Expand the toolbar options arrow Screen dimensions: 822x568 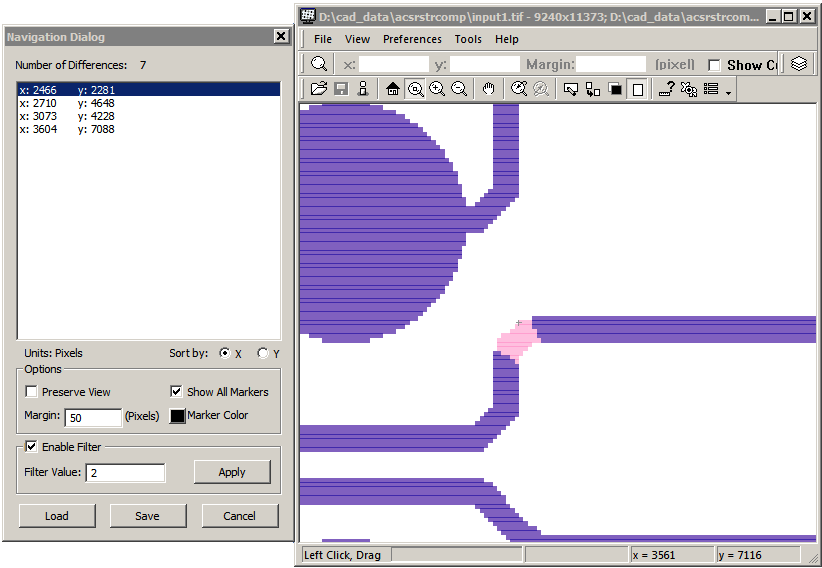point(729,93)
